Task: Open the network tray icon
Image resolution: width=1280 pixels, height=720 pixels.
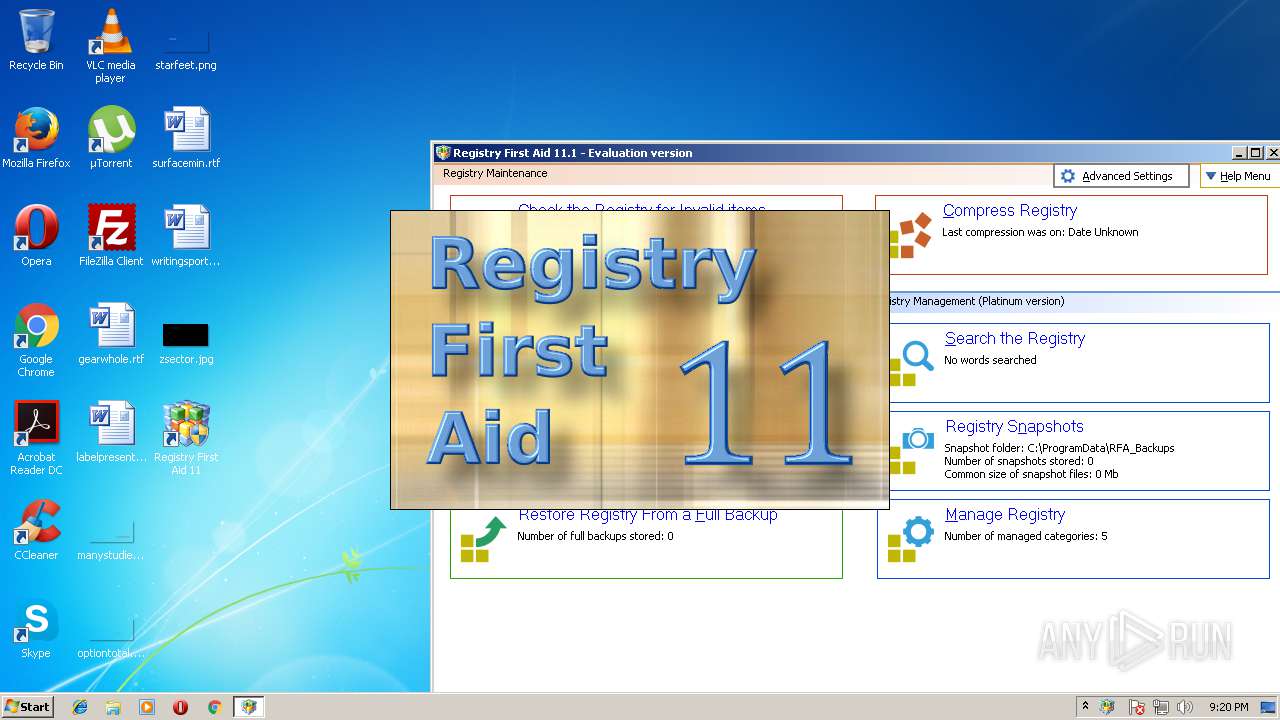Action: point(1161,707)
